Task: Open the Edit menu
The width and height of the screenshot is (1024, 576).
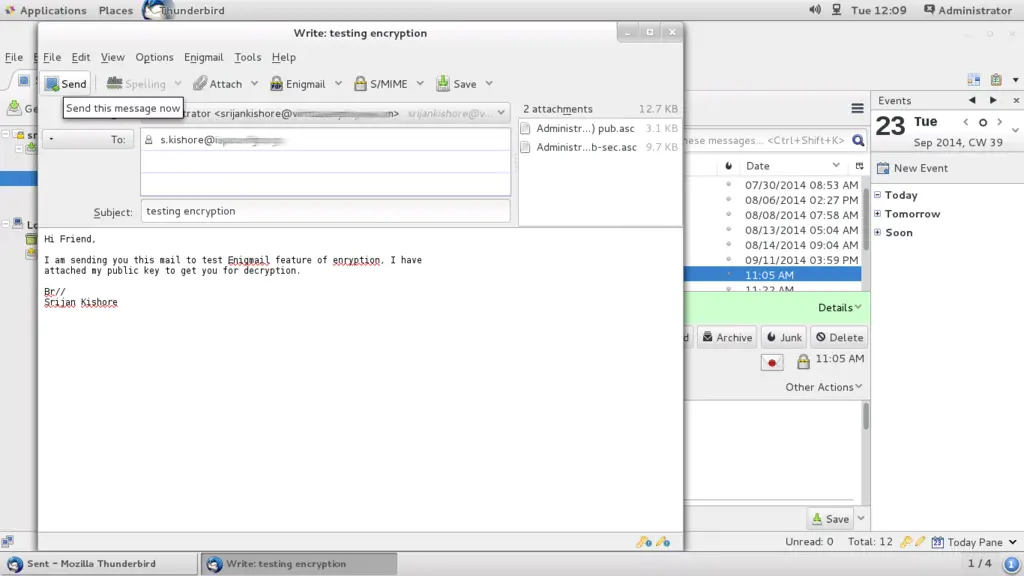Action: 80,57
